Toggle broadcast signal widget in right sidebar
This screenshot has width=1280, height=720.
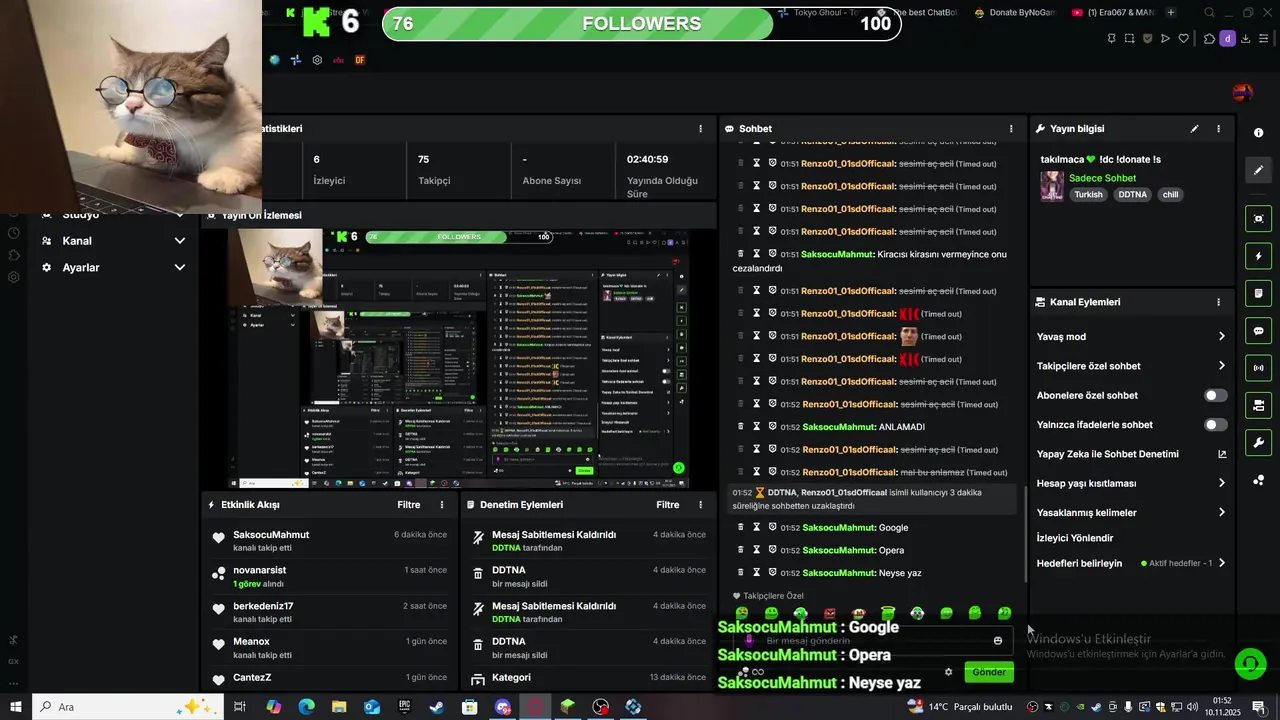coord(1259,368)
